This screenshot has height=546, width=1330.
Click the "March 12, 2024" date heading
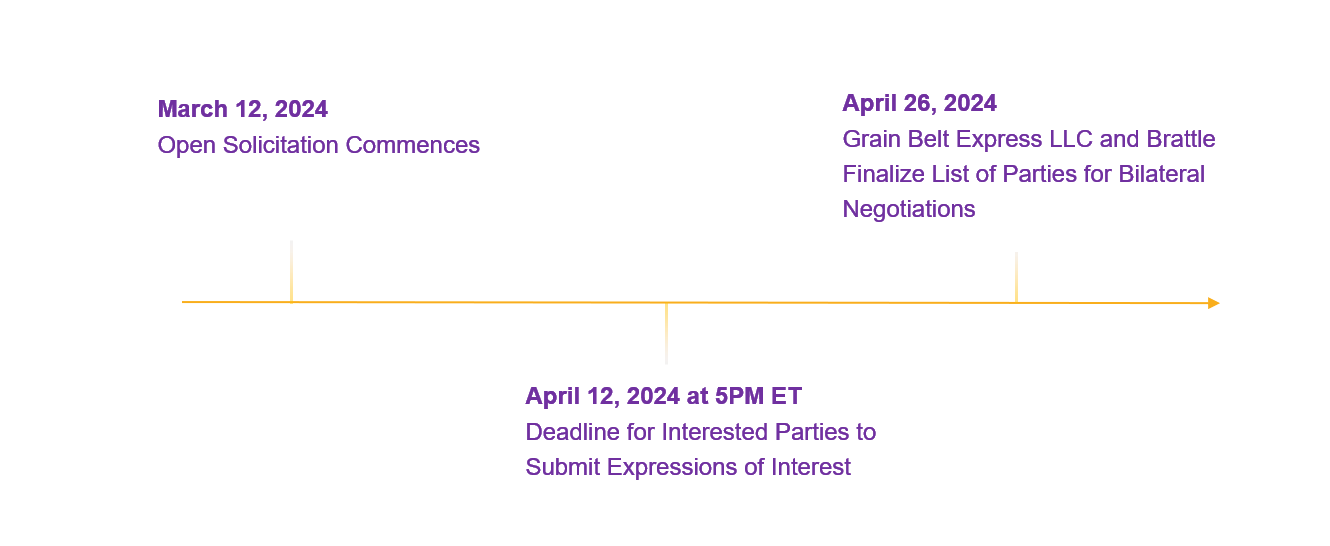(x=243, y=109)
